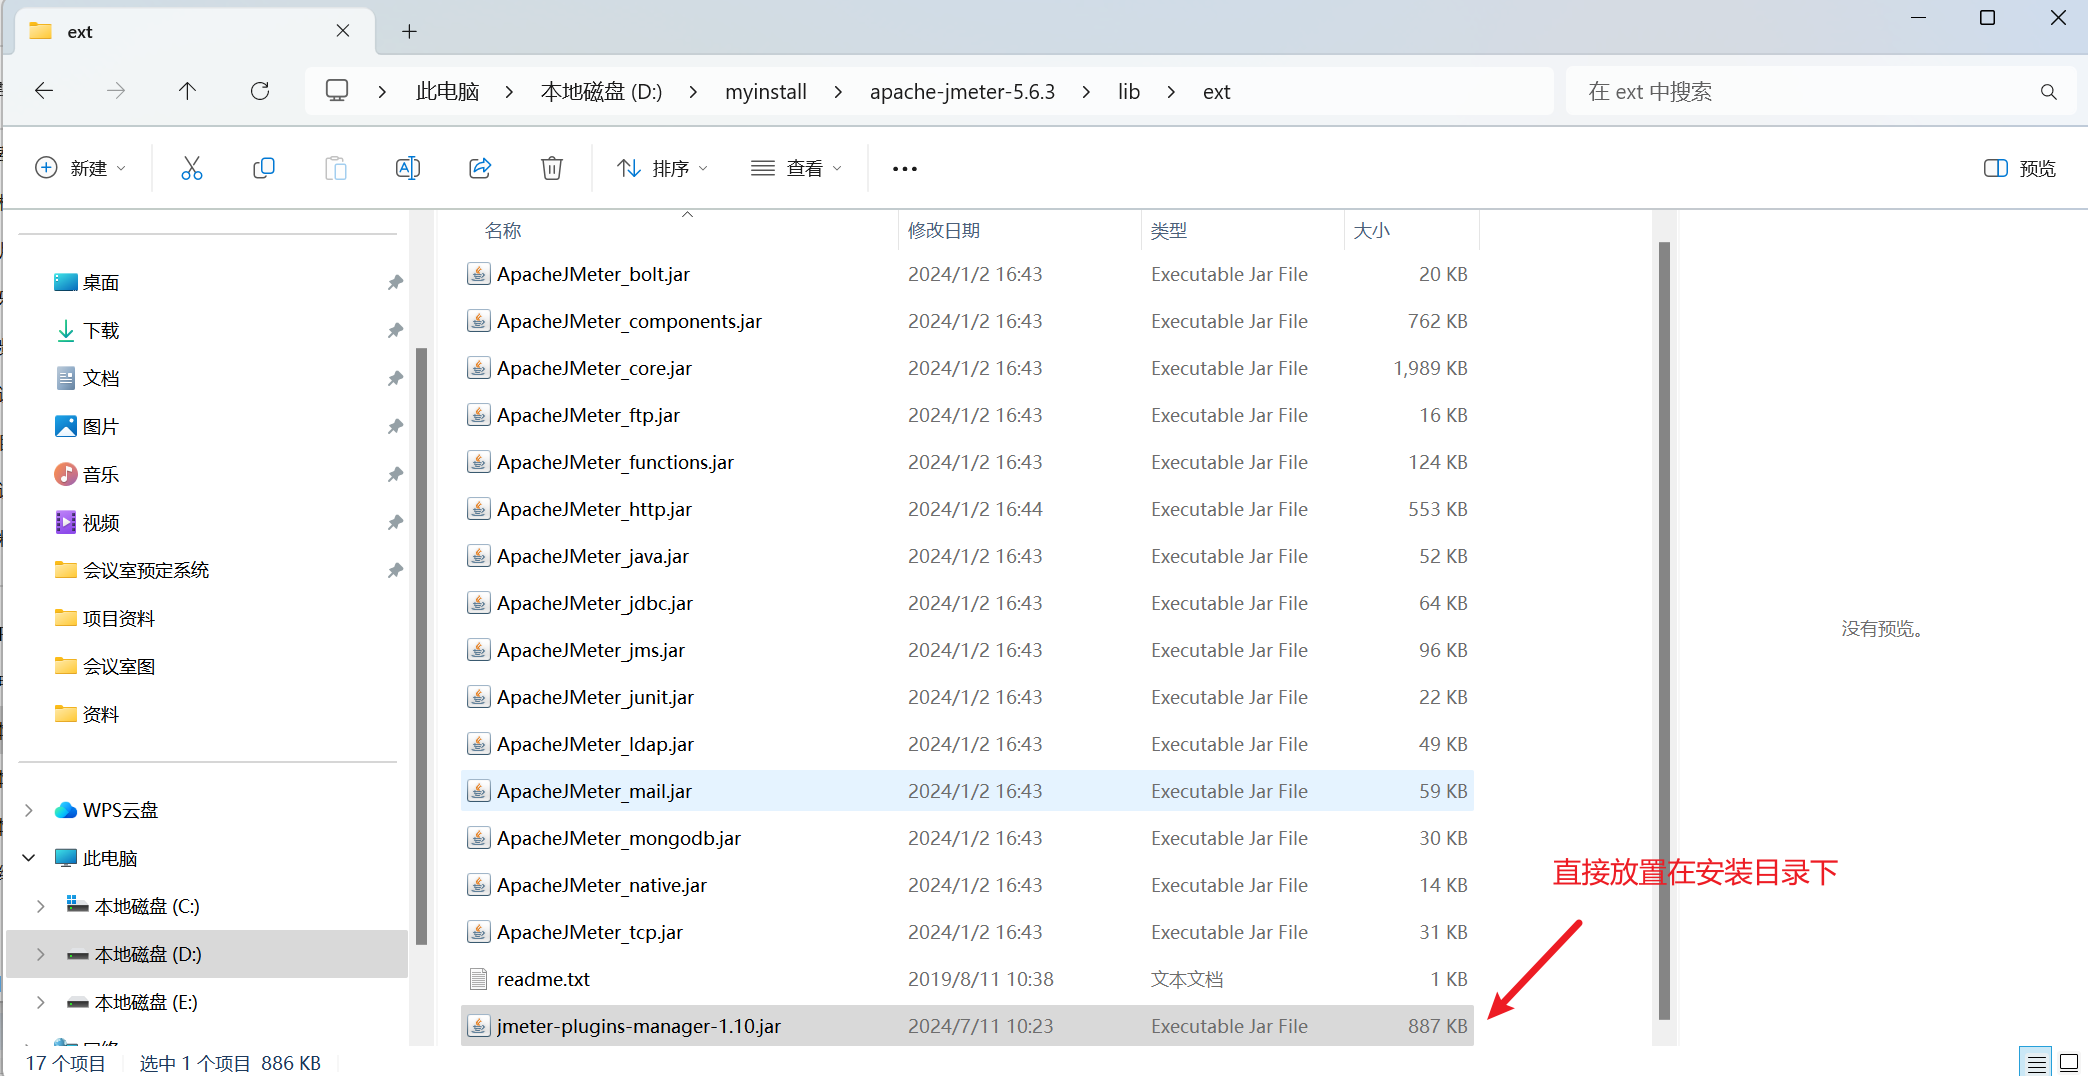This screenshot has height=1076, width=2088.
Task: Go back with the left arrow
Action: pyautogui.click(x=44, y=91)
